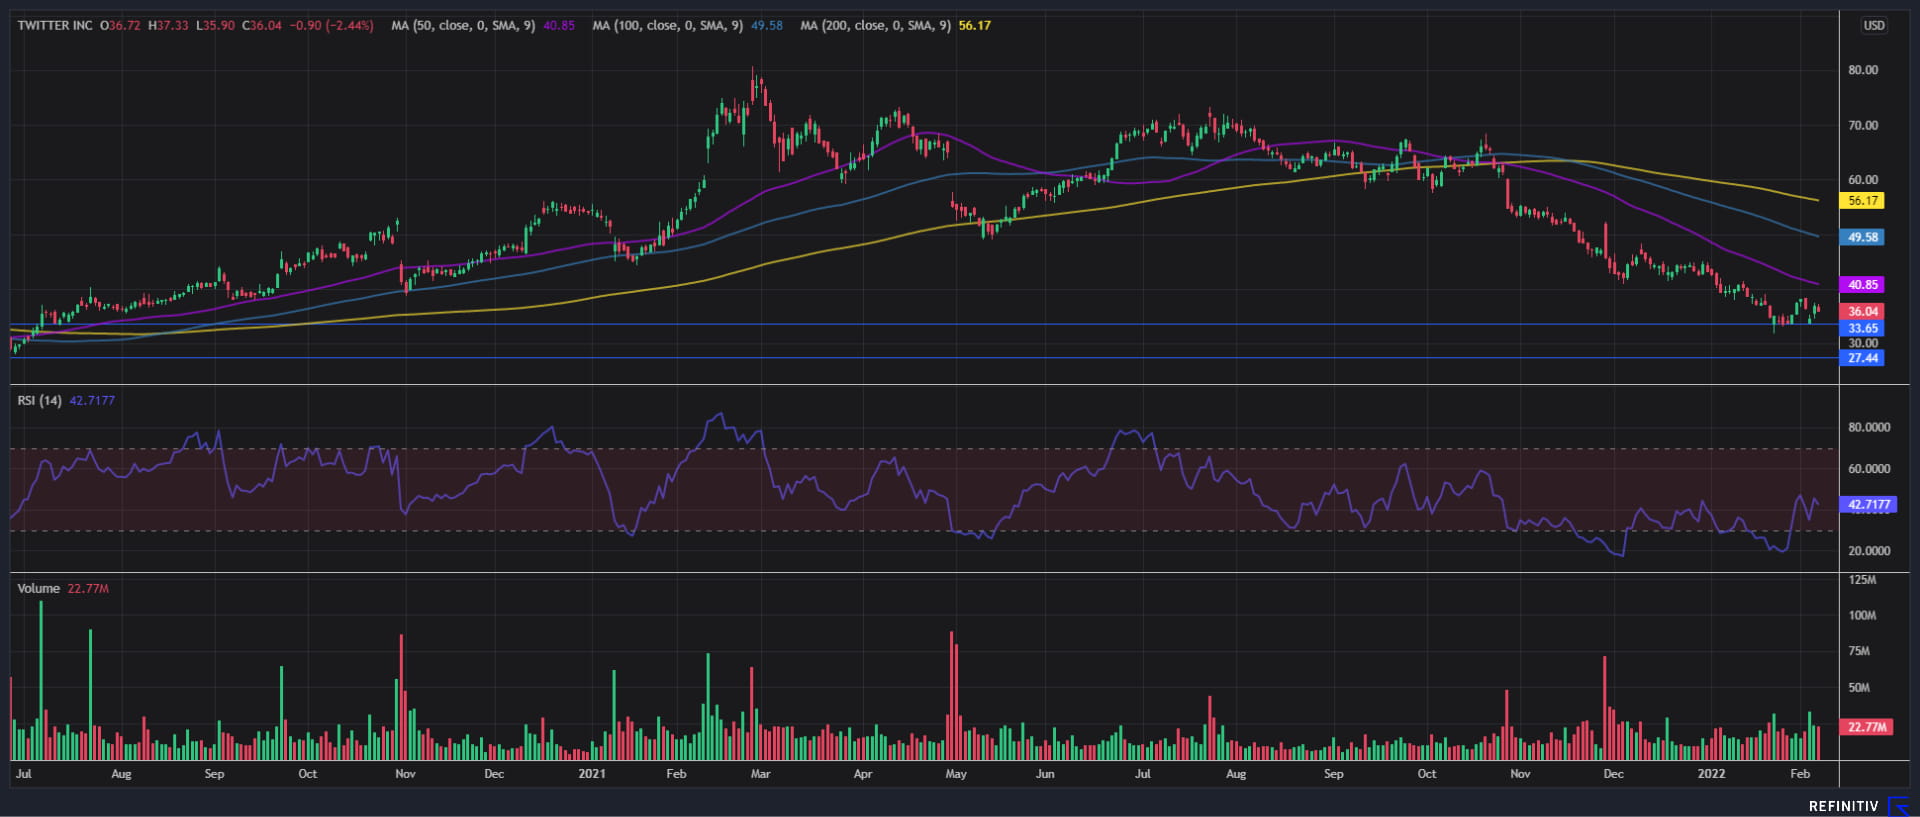Click the 33.65 horizontal line price tag

(x=1862, y=328)
